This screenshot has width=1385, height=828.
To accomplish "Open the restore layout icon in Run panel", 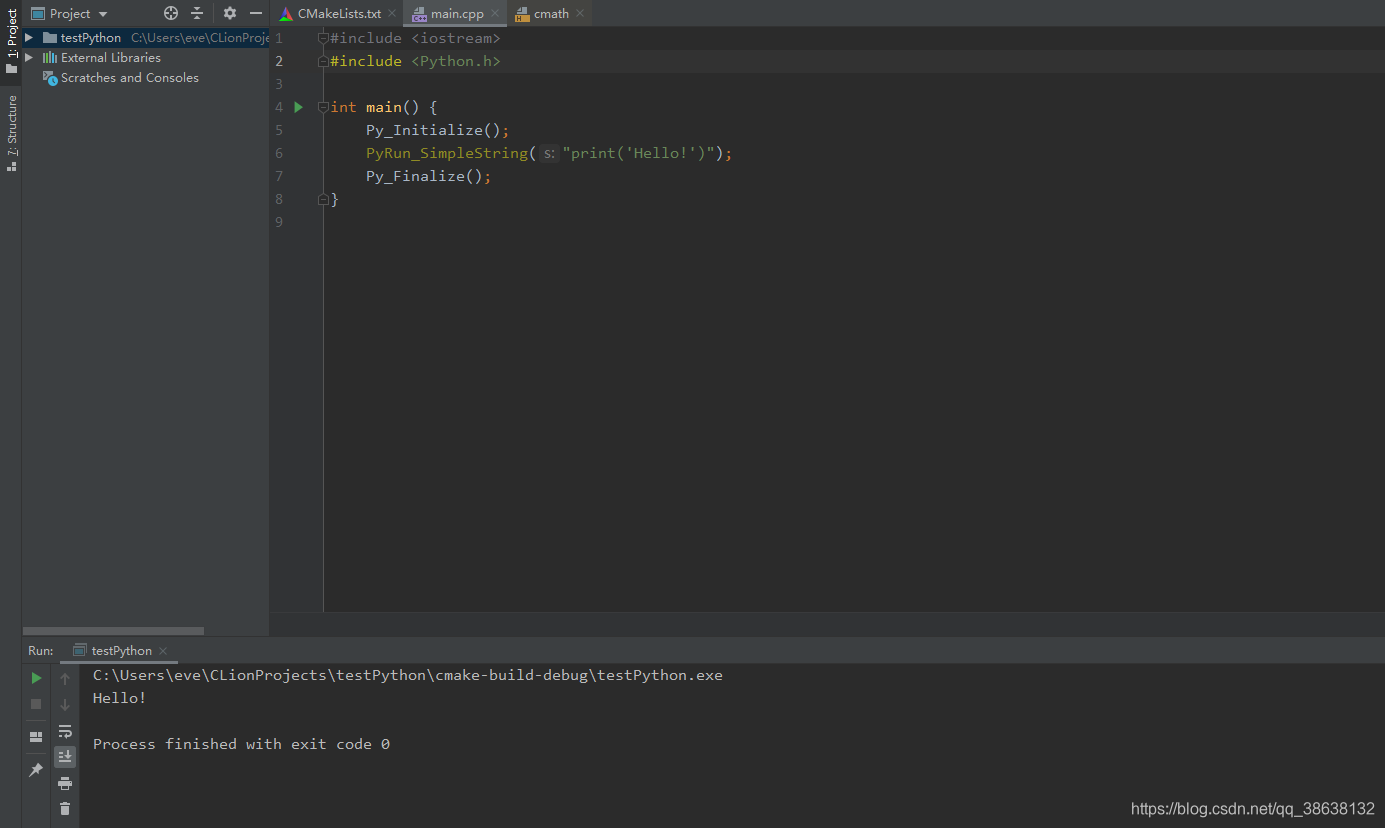I will 36,737.
